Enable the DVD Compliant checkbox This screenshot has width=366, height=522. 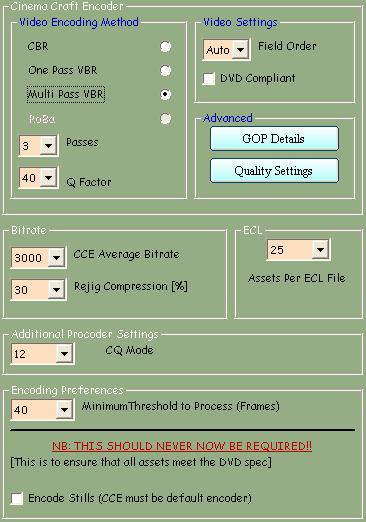(209, 79)
